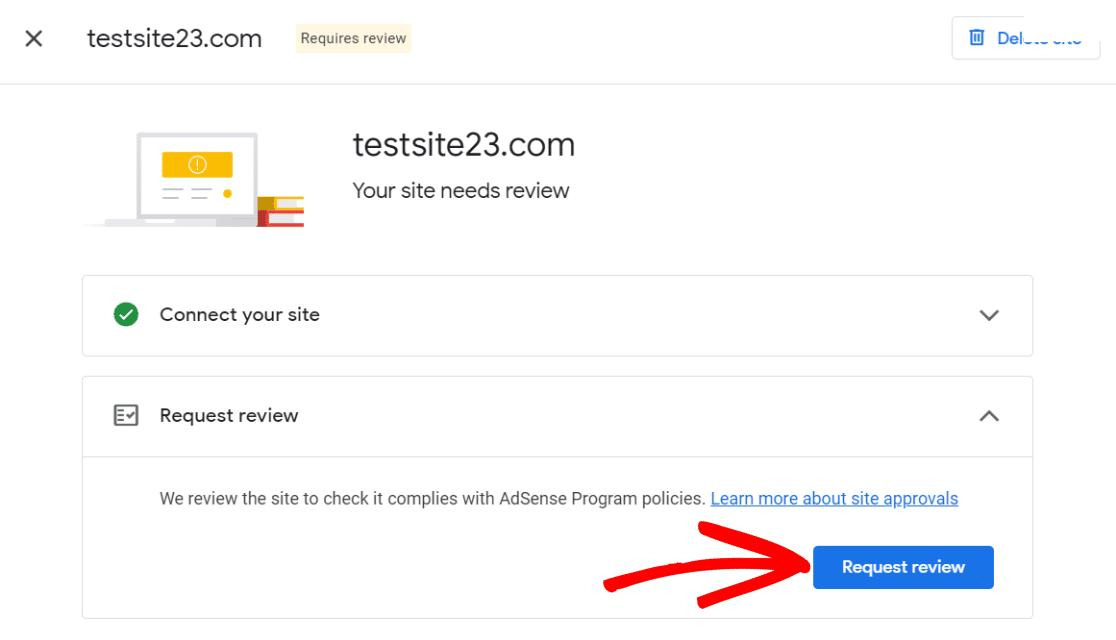The width and height of the screenshot is (1116, 640).
Task: Click the Connect your site heading
Action: (239, 315)
